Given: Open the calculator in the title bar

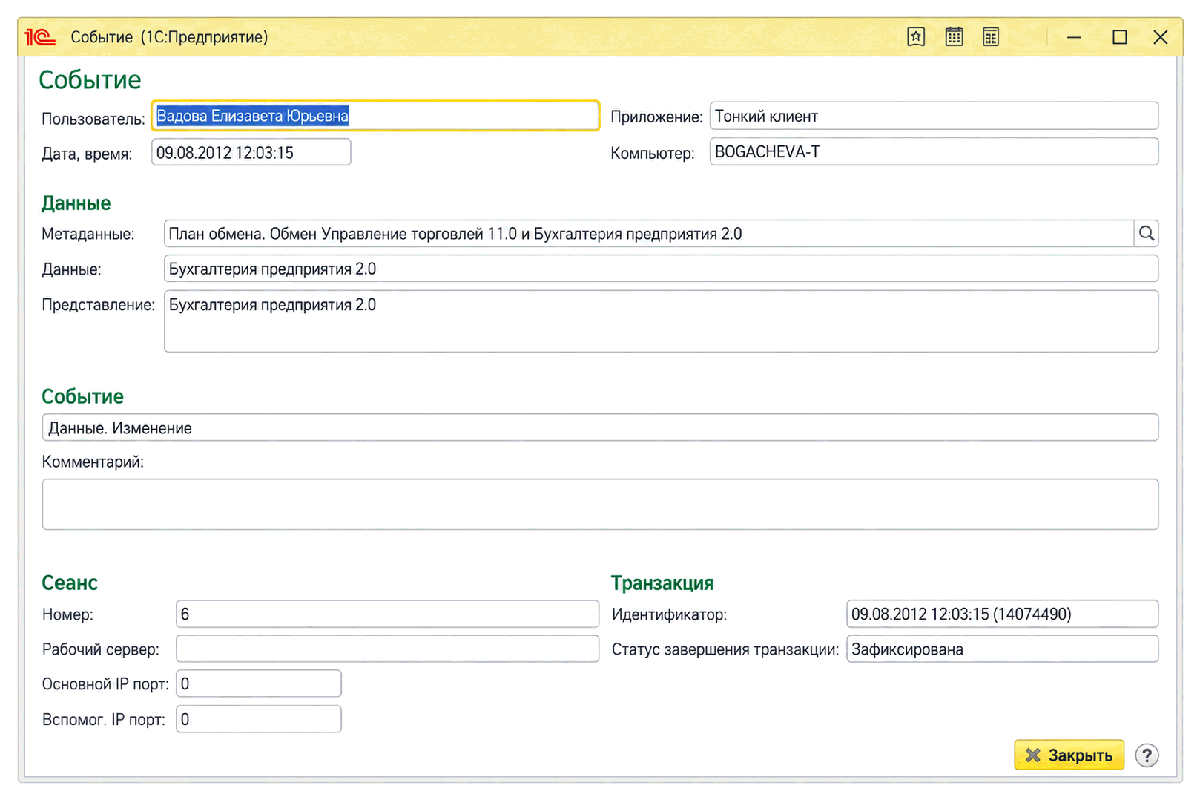Looking at the screenshot, I should point(991,37).
